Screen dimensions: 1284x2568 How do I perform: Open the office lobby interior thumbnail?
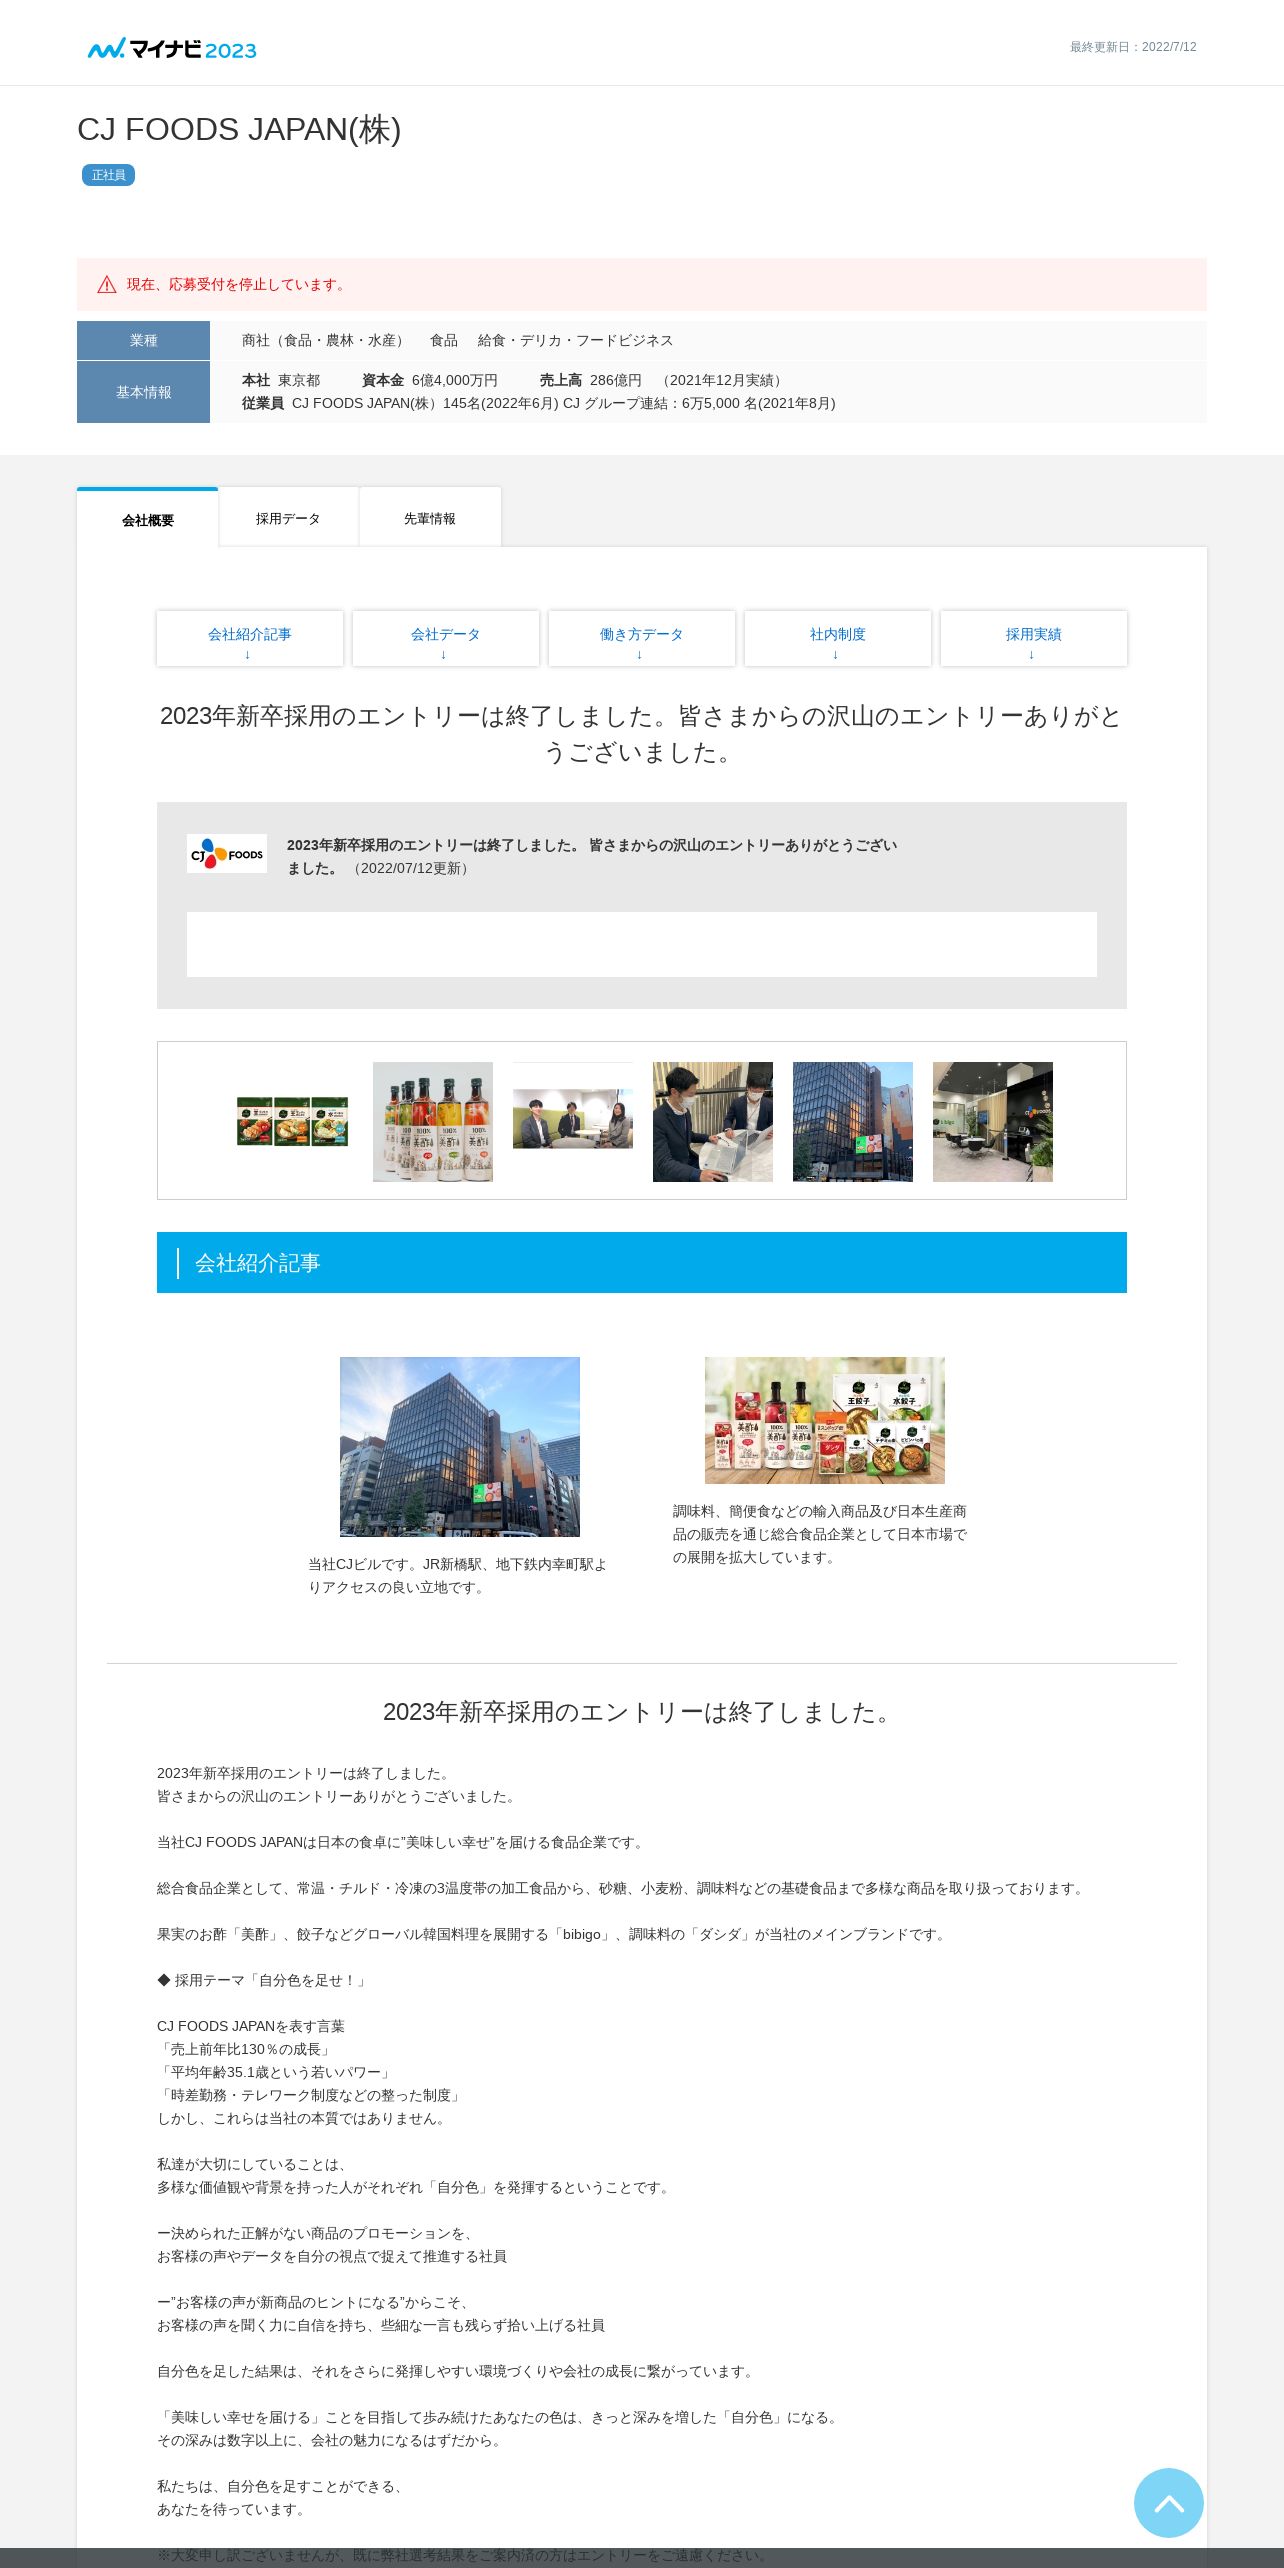(x=993, y=1121)
